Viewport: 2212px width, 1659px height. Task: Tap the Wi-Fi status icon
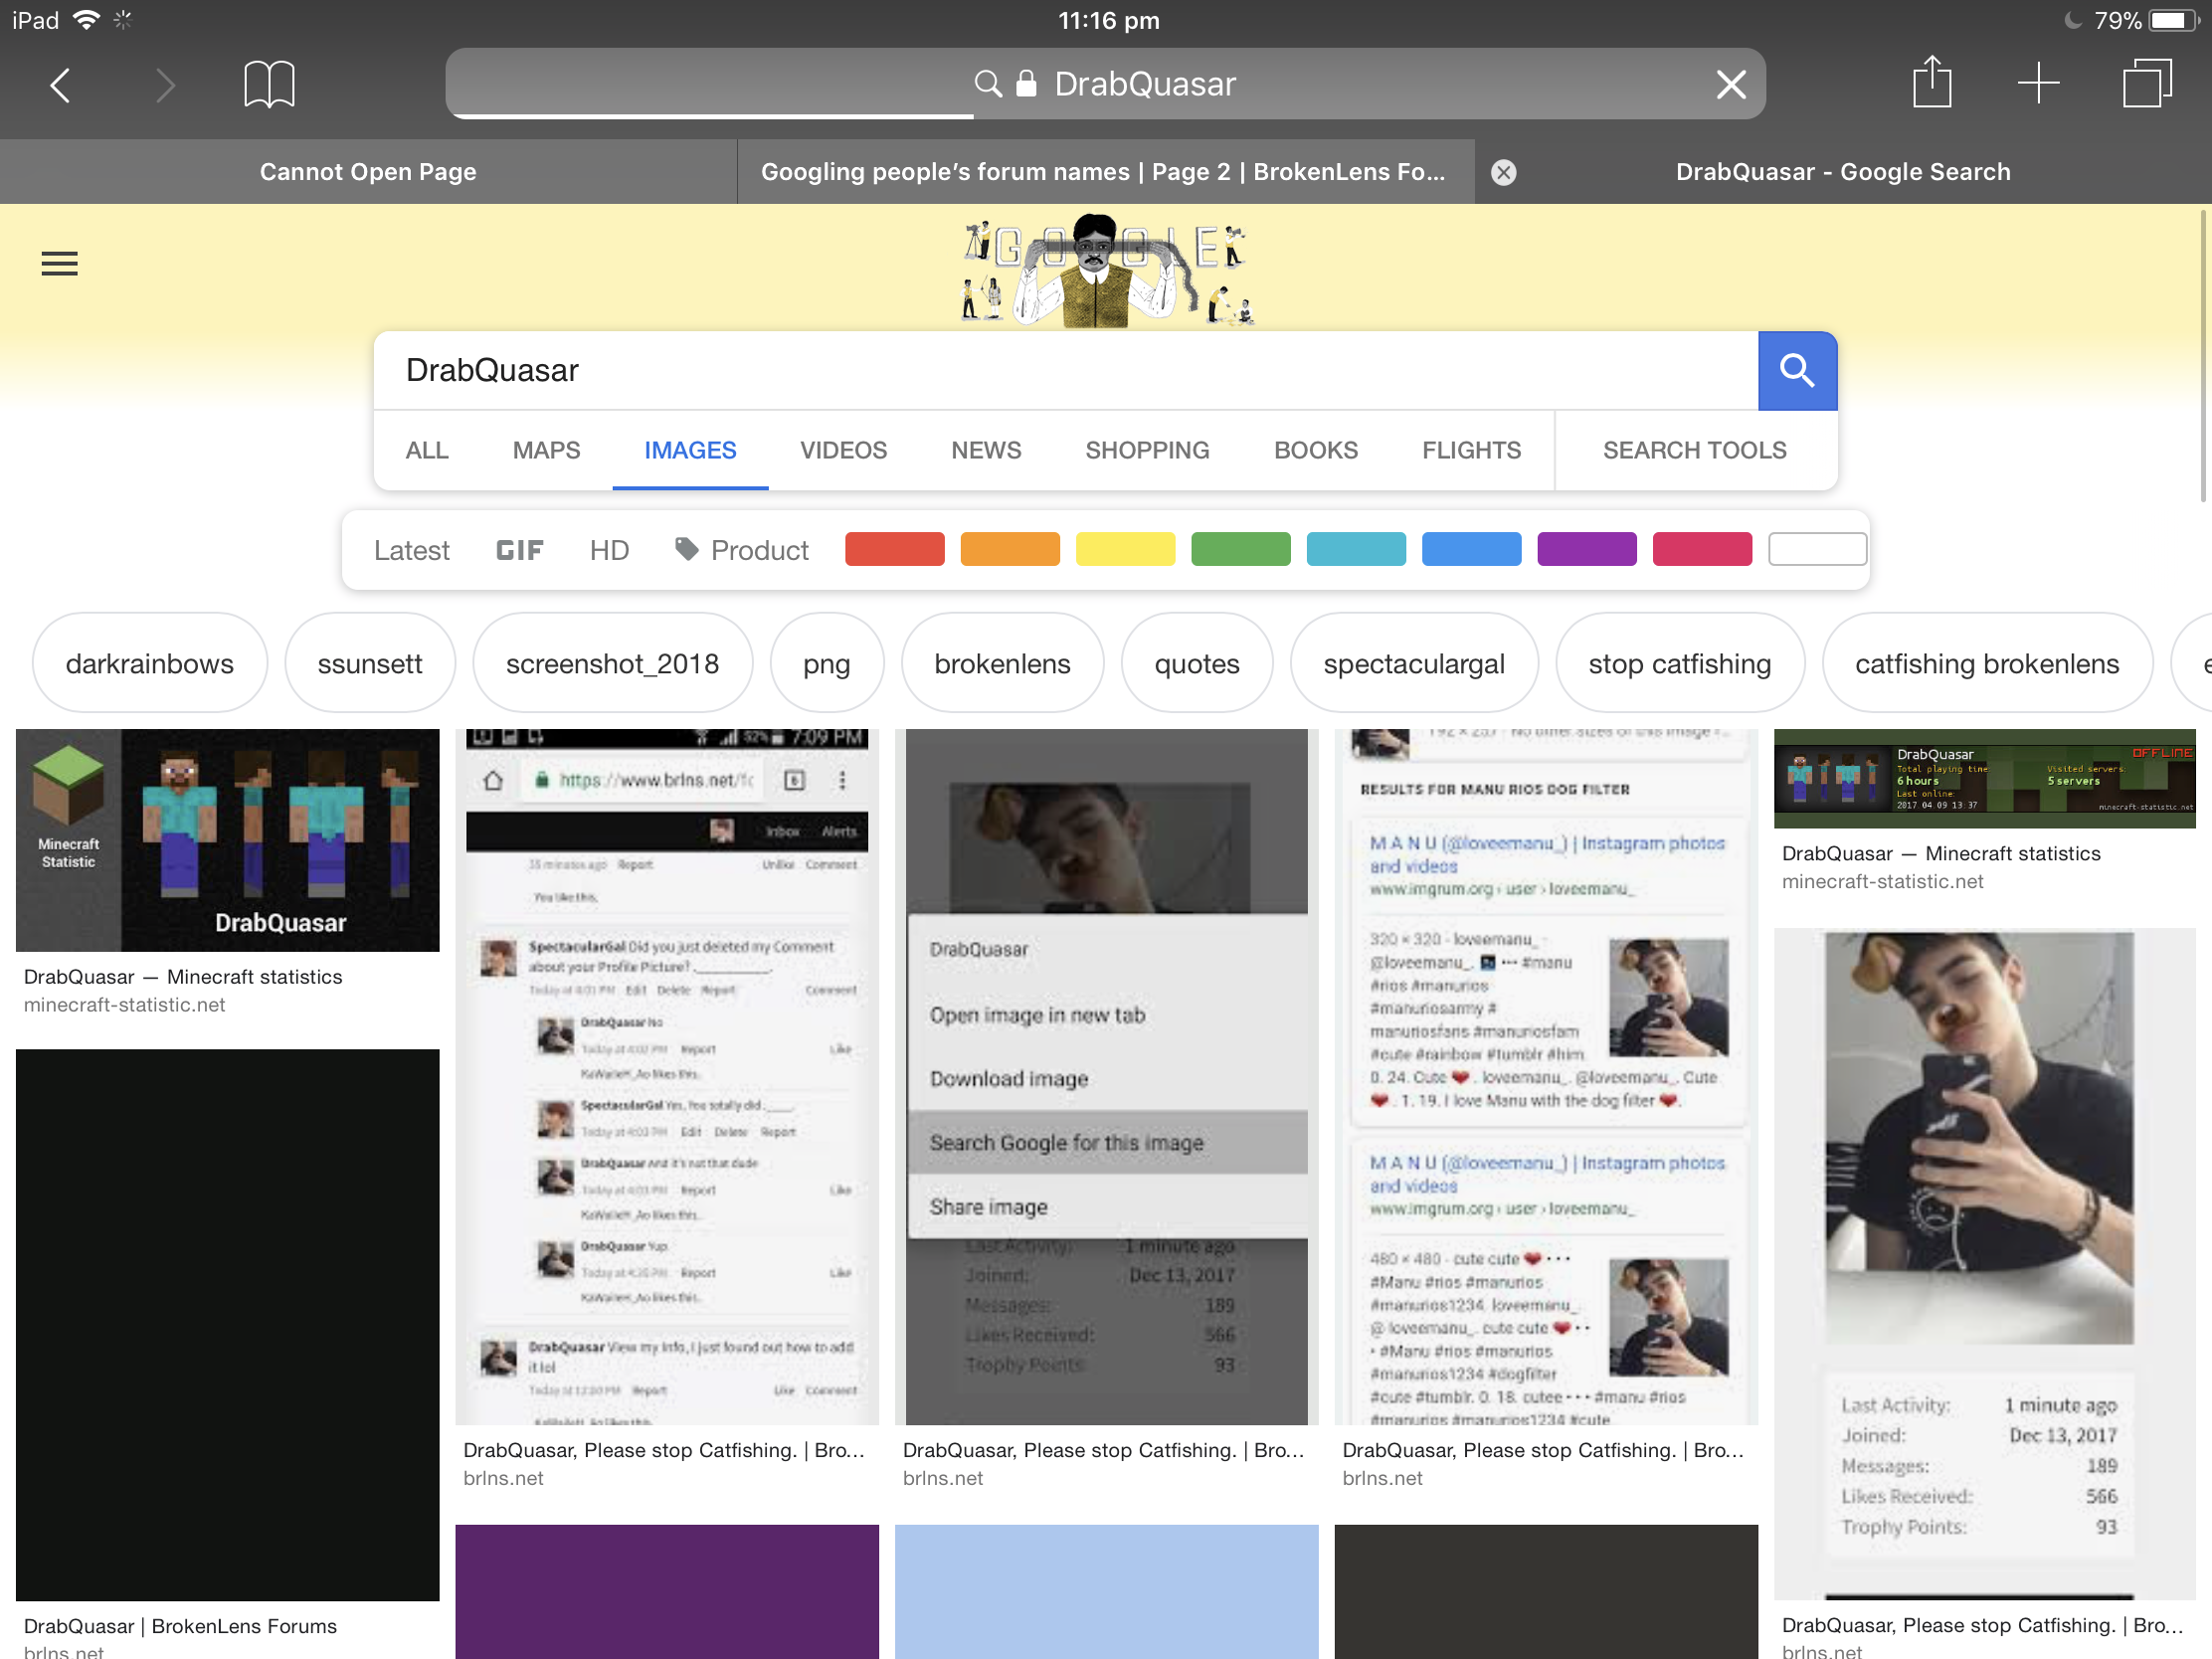tap(87, 20)
